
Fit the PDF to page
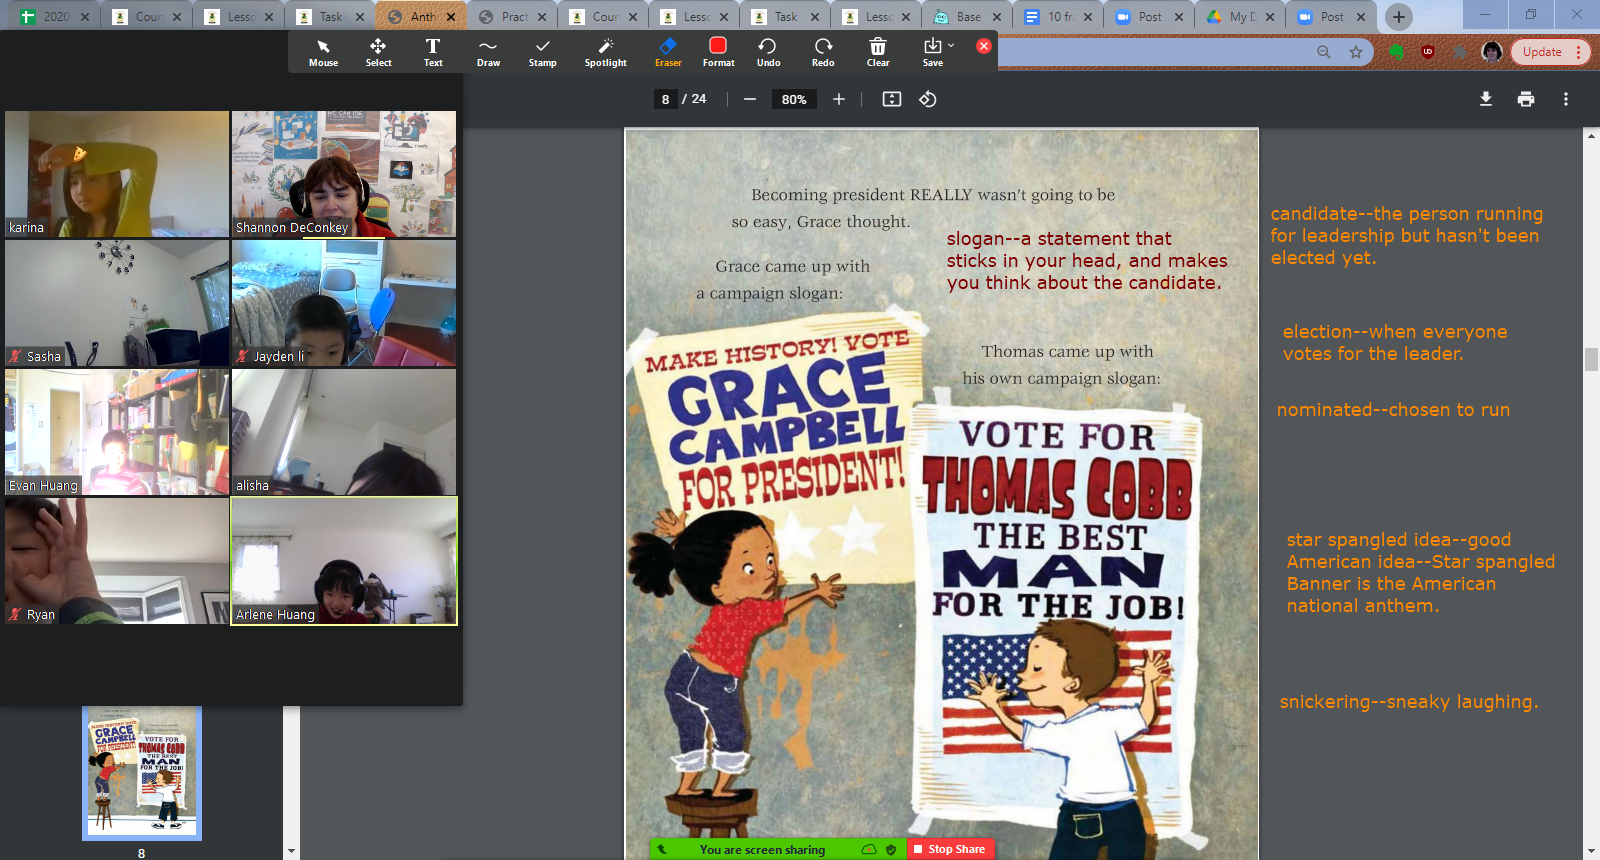[x=892, y=99]
